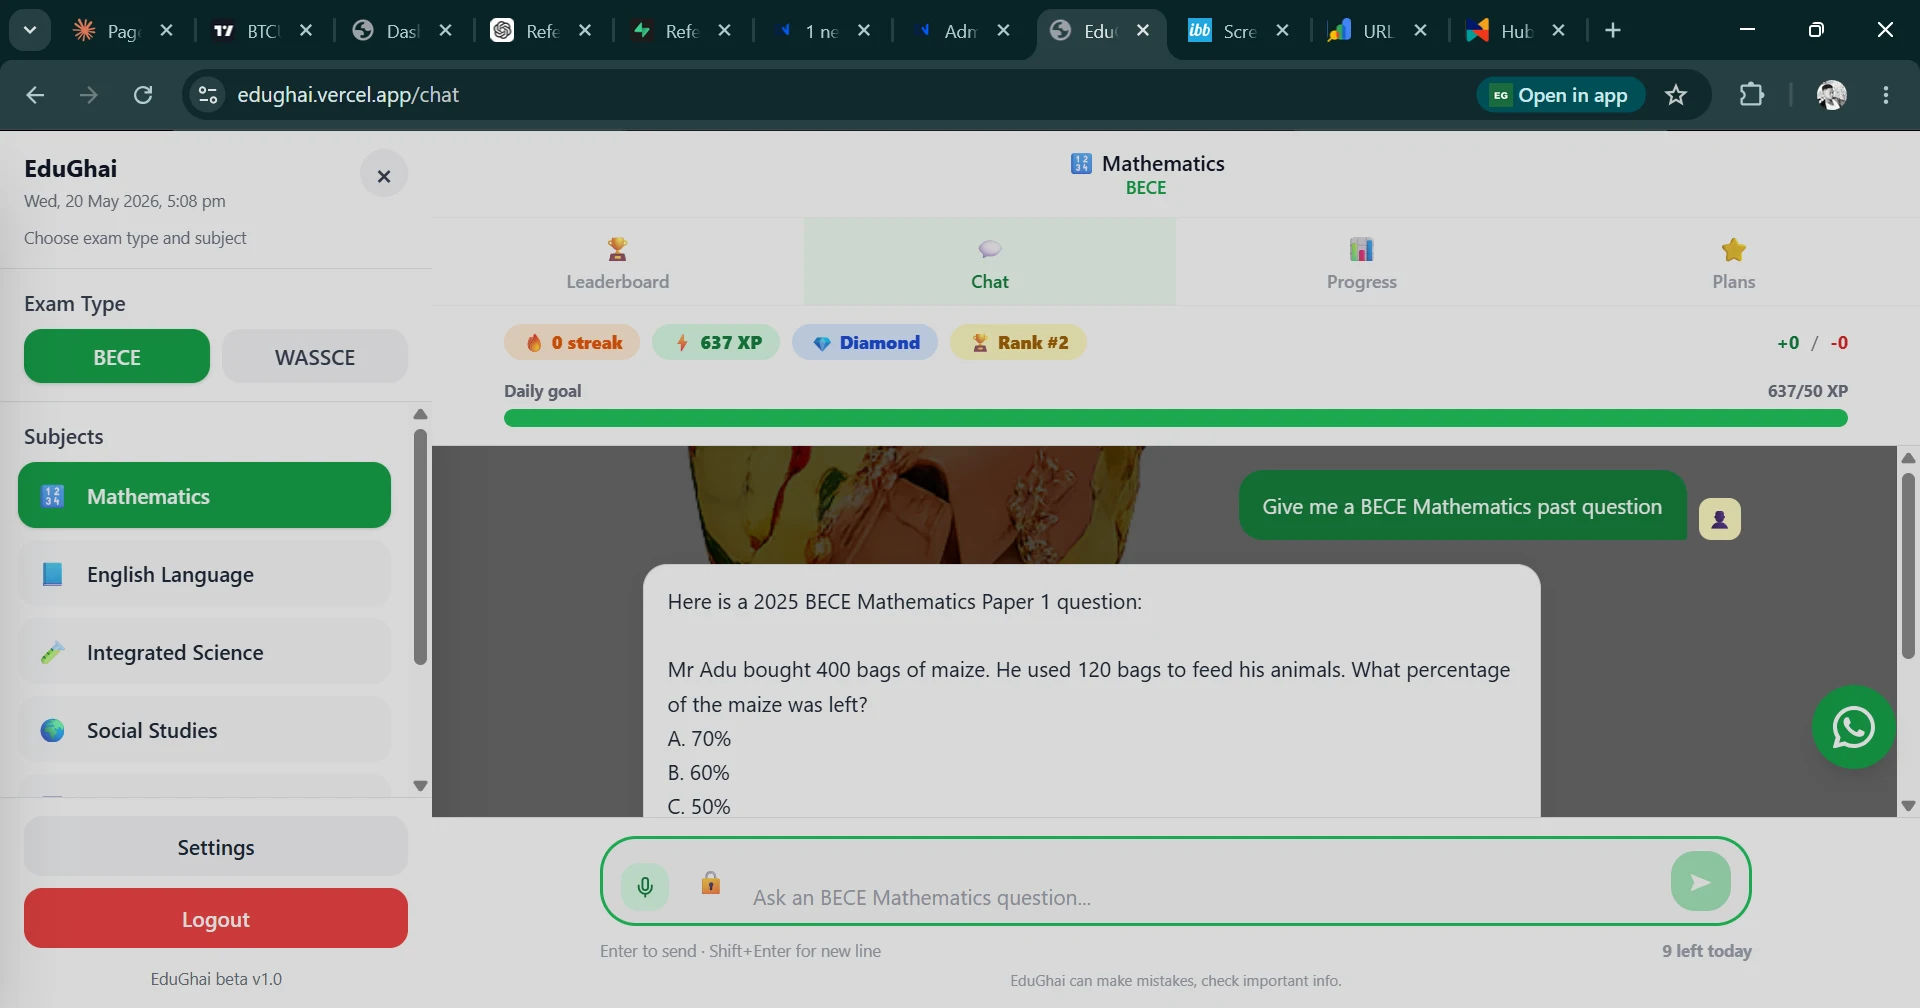Select the English Language subject
Screen dimensions: 1920x1008
(x=204, y=574)
